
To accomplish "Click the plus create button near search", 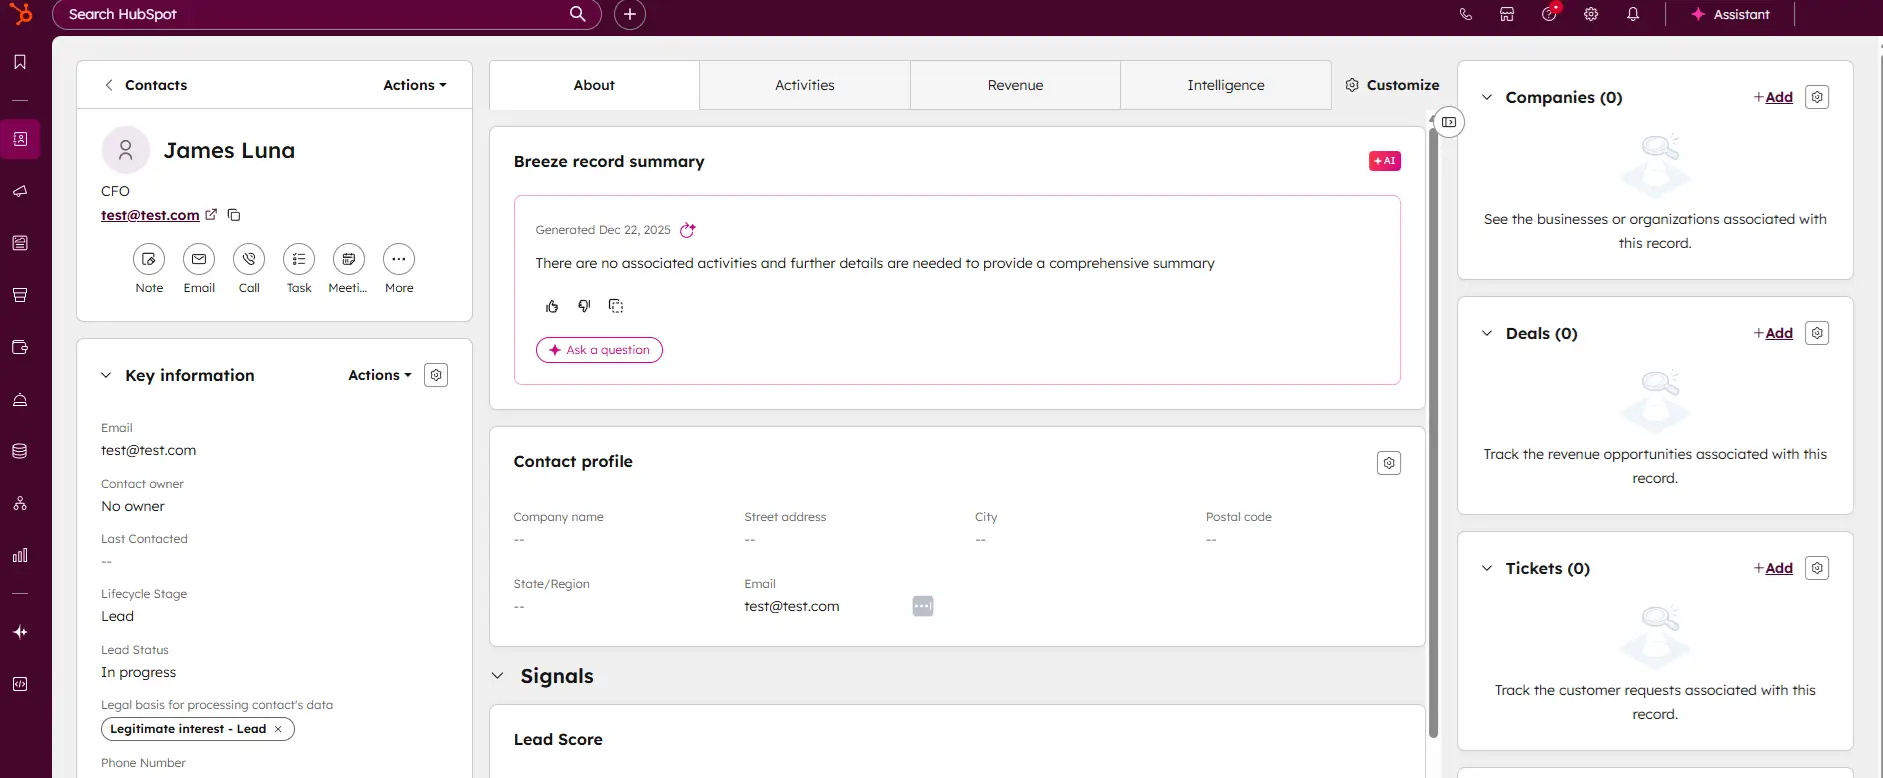I will click(x=629, y=14).
